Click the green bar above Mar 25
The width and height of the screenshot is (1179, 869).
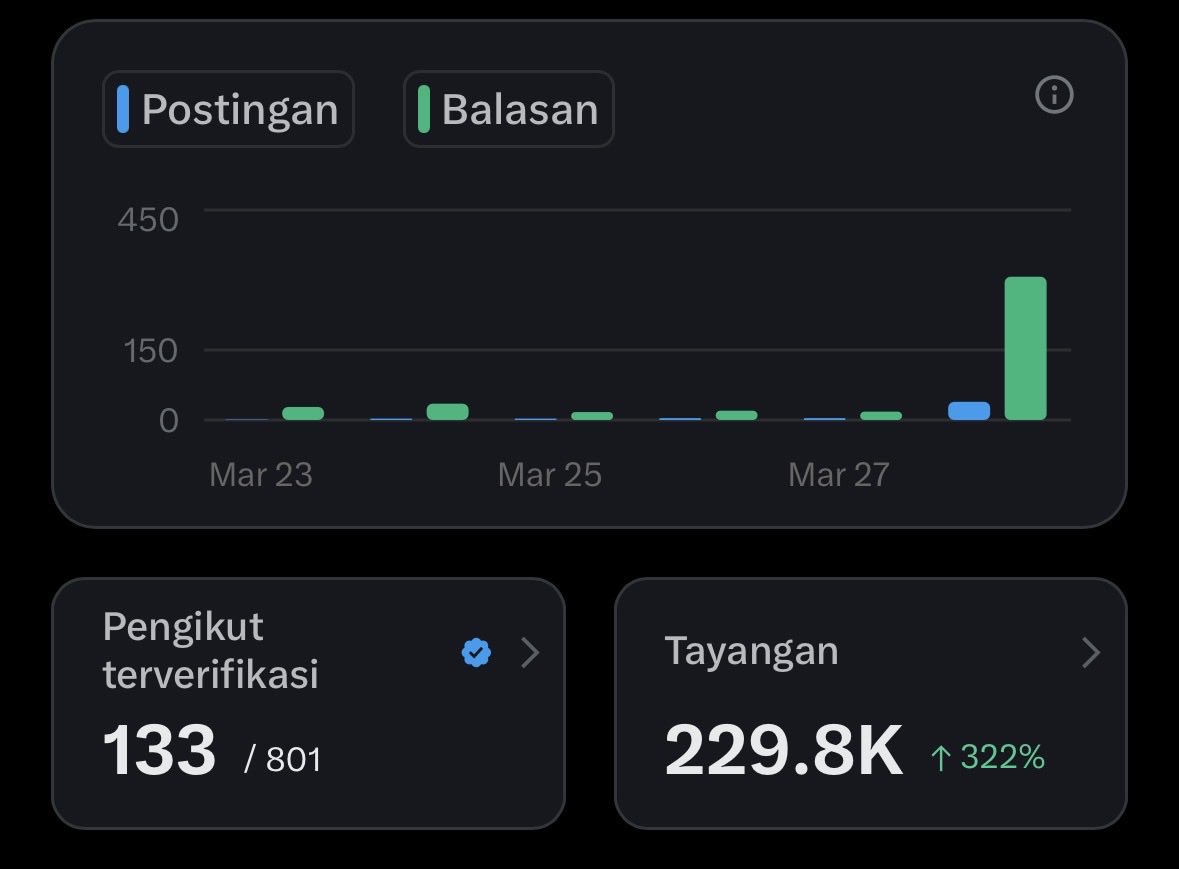591,413
